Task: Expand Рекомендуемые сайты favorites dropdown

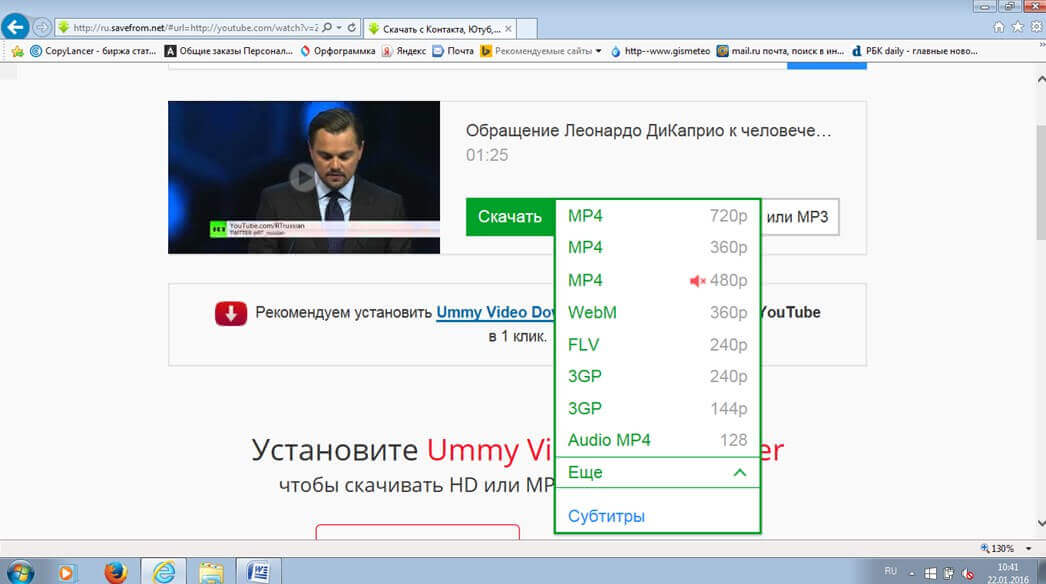Action: (x=598, y=51)
